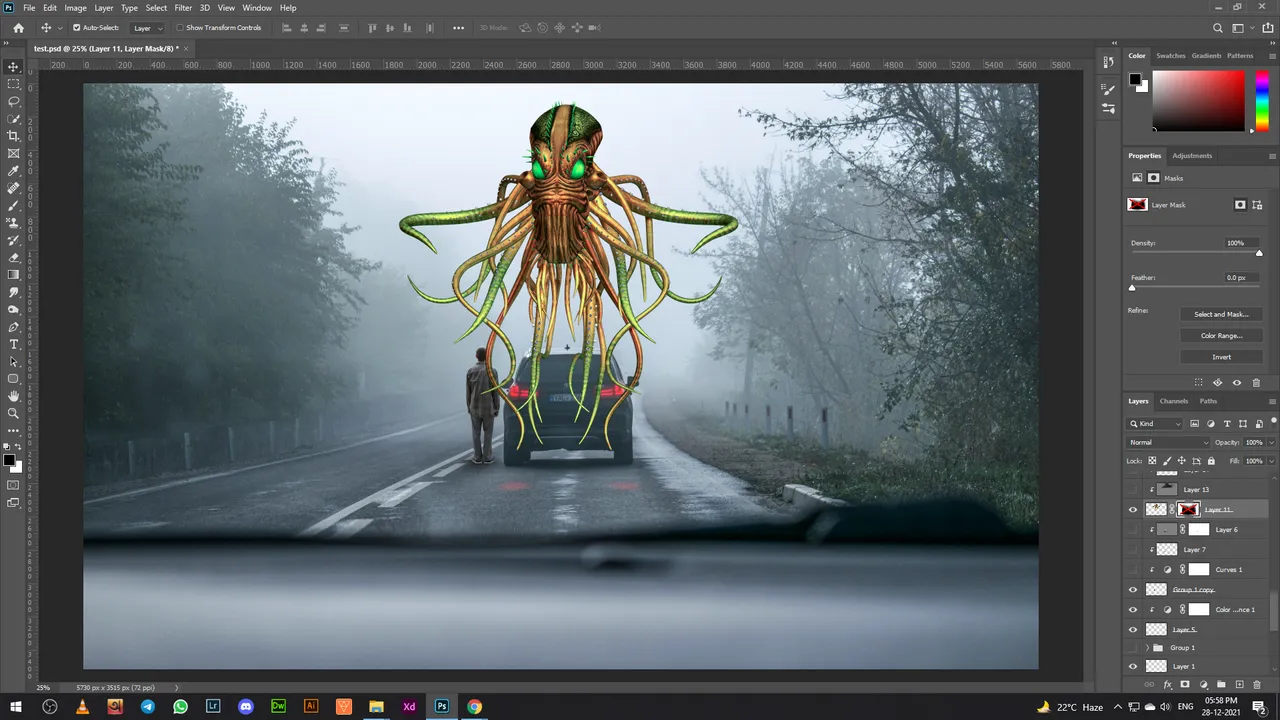Select the Quick Selection tool

click(13, 119)
